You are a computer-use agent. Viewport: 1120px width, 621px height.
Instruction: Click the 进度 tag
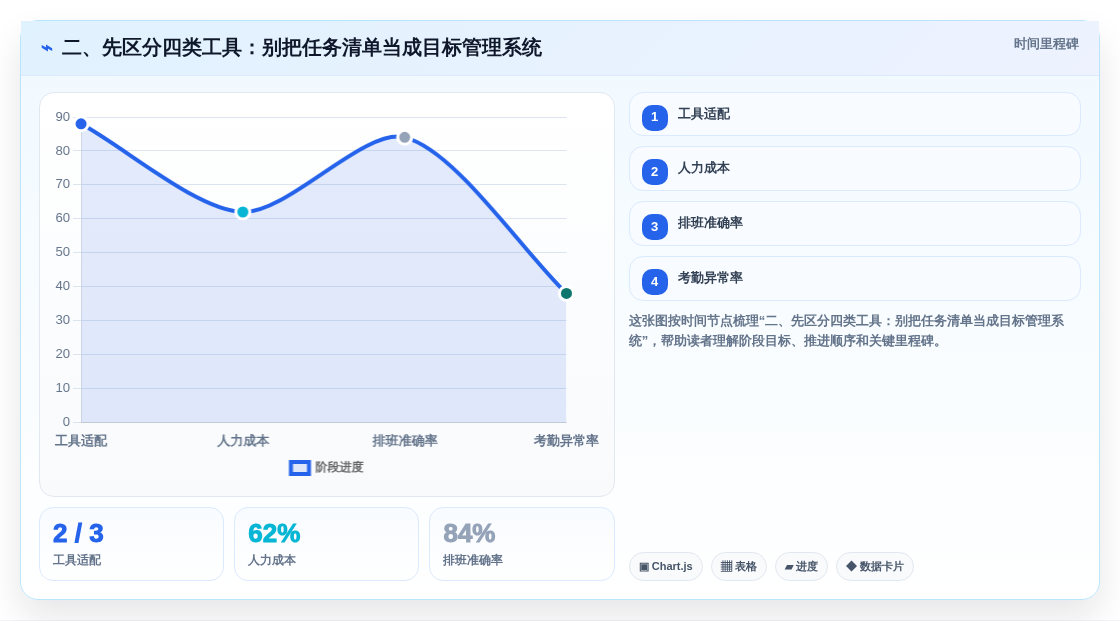[801, 567]
